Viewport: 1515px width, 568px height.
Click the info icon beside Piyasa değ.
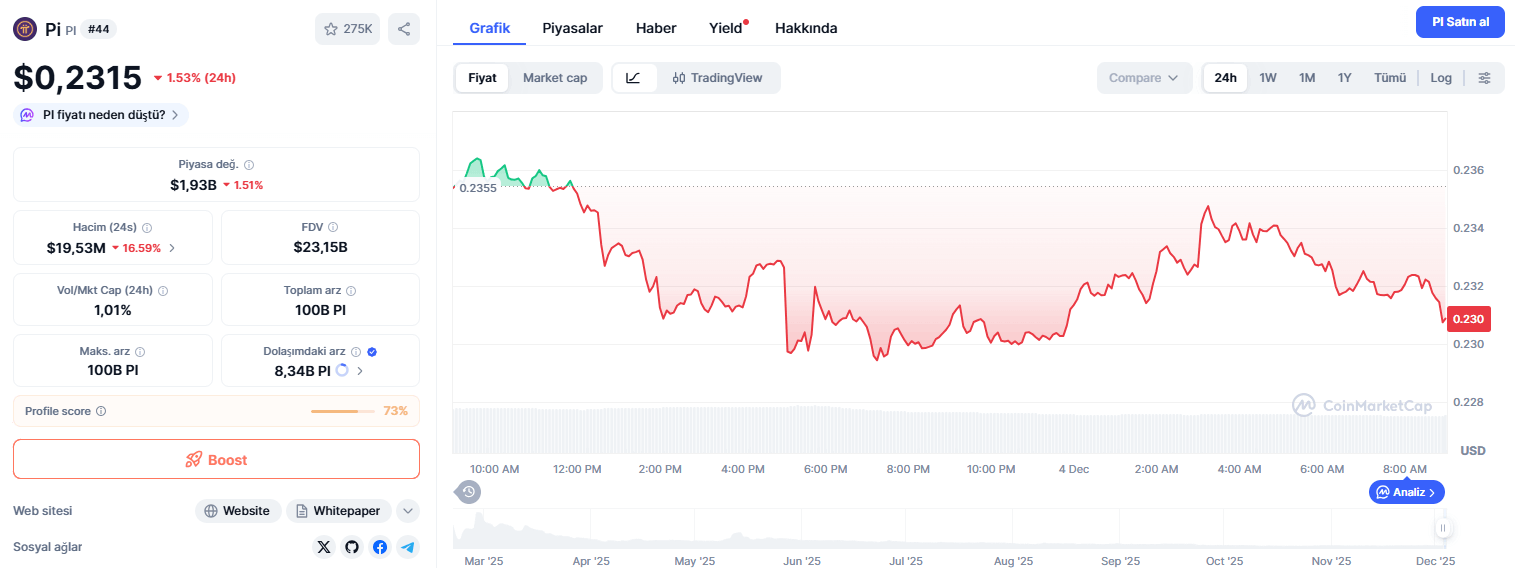click(x=249, y=165)
